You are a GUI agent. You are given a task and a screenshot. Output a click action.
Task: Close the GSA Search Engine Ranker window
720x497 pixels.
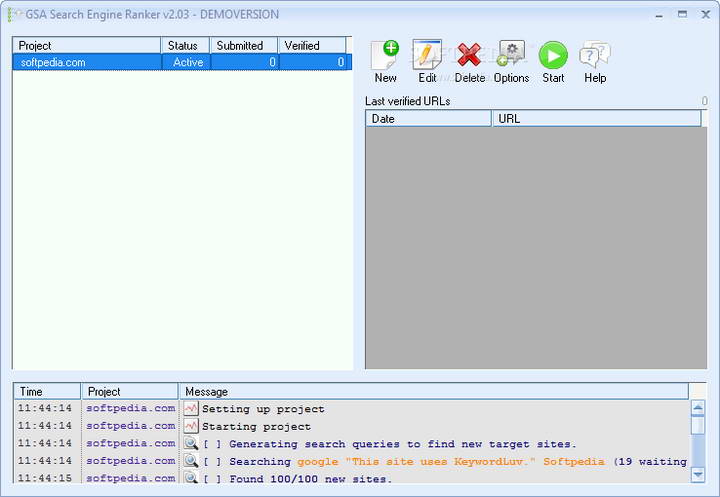pos(706,15)
